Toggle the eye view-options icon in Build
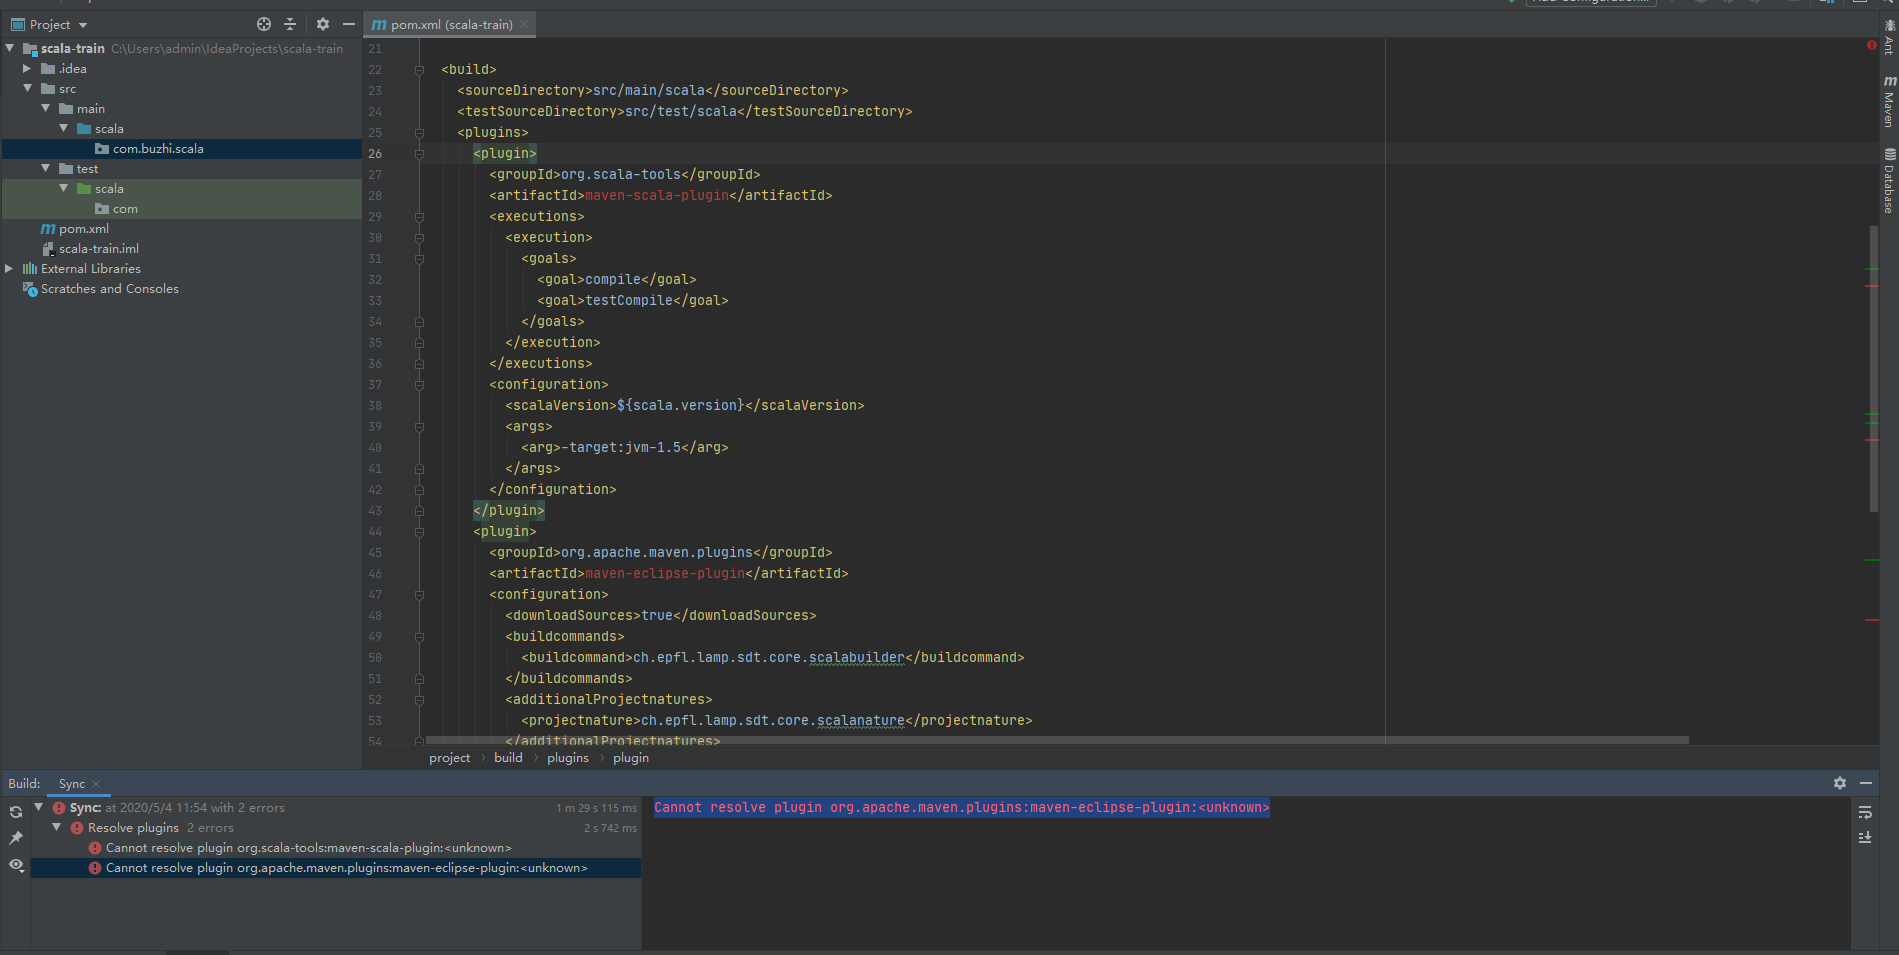 point(16,865)
